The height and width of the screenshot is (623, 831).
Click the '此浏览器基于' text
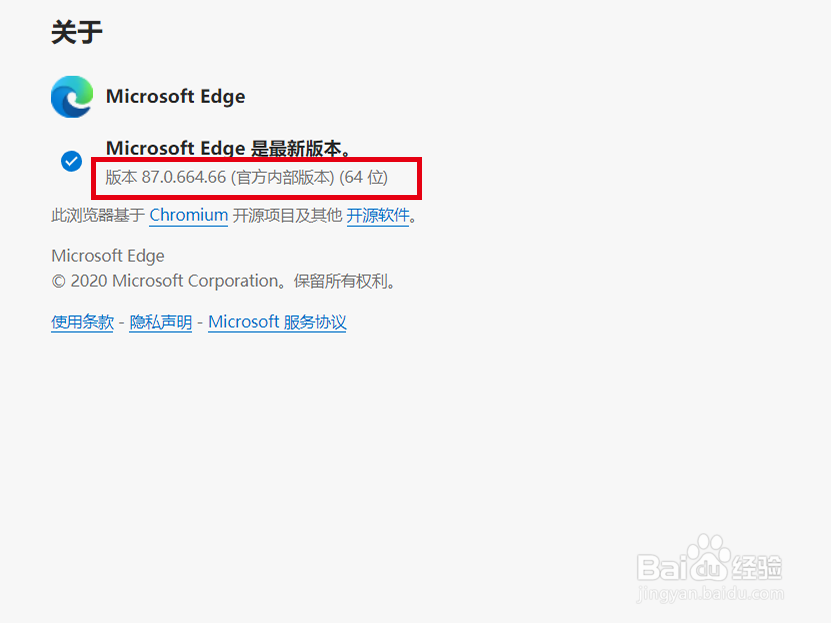click(98, 215)
